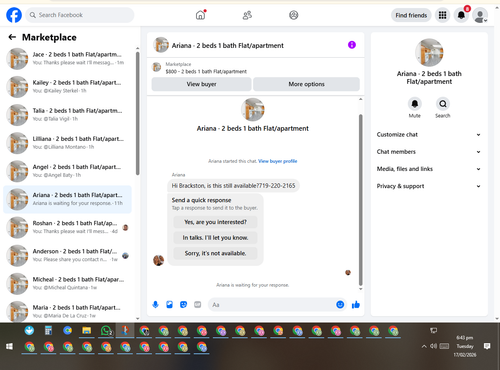
Task: Show hidden system tray icons
Action: coord(424,346)
